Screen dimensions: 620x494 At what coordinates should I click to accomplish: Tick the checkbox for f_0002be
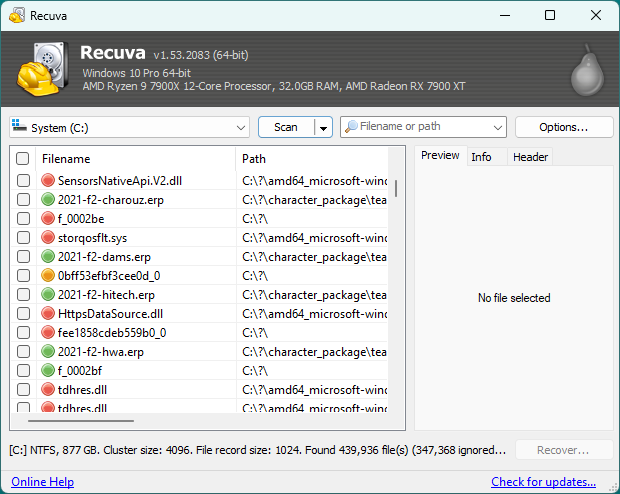click(x=23, y=218)
